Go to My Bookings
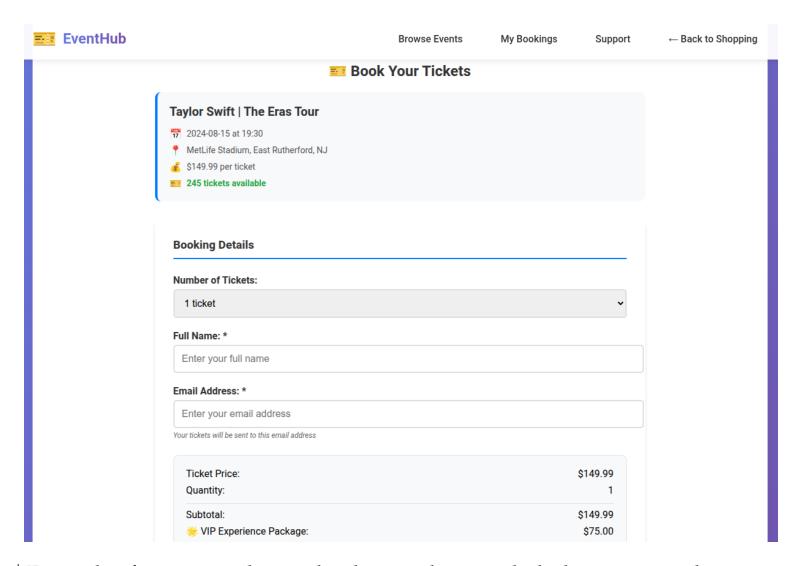802x566 pixels. (x=529, y=39)
